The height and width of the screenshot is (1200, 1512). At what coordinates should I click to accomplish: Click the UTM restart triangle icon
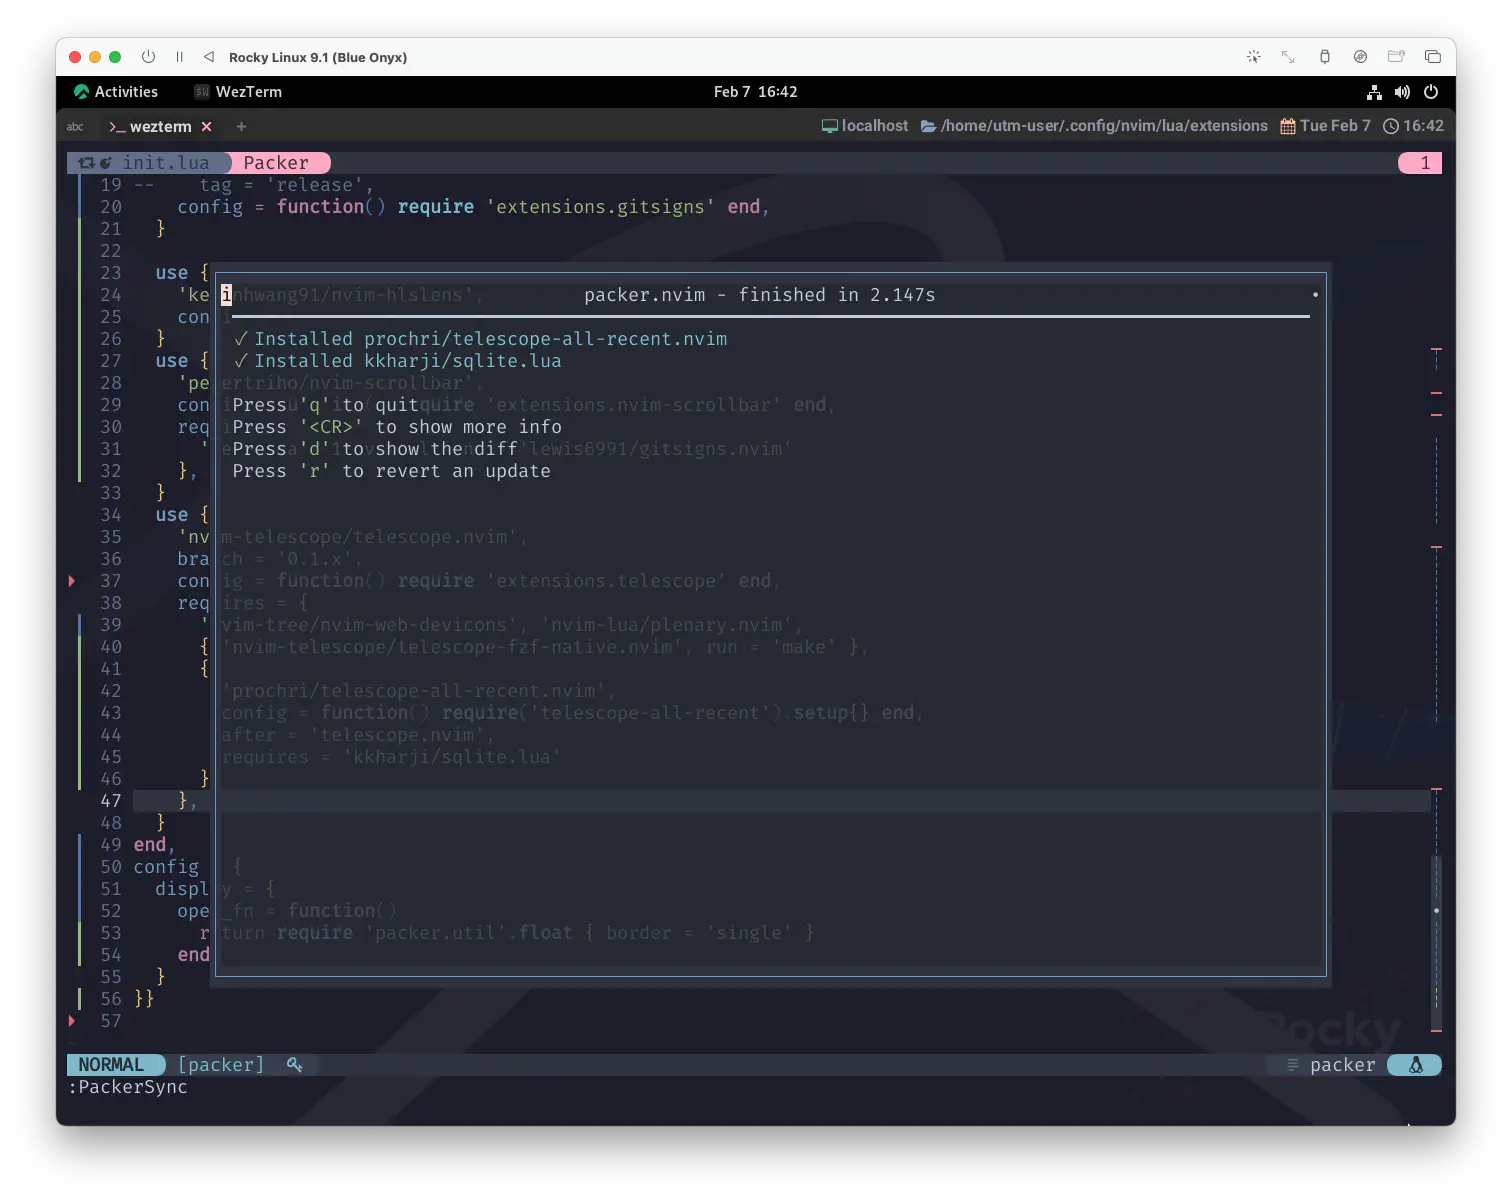pos(209,57)
